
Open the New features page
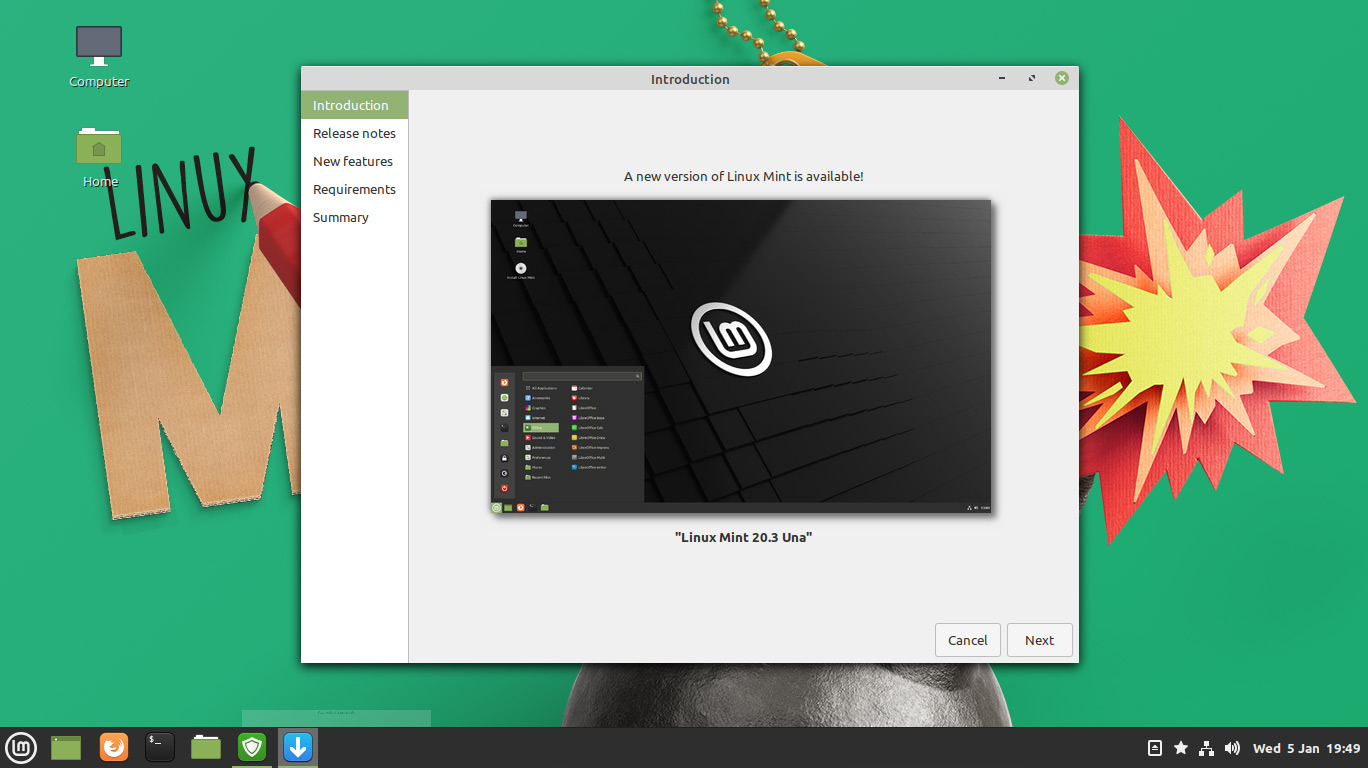click(x=354, y=161)
